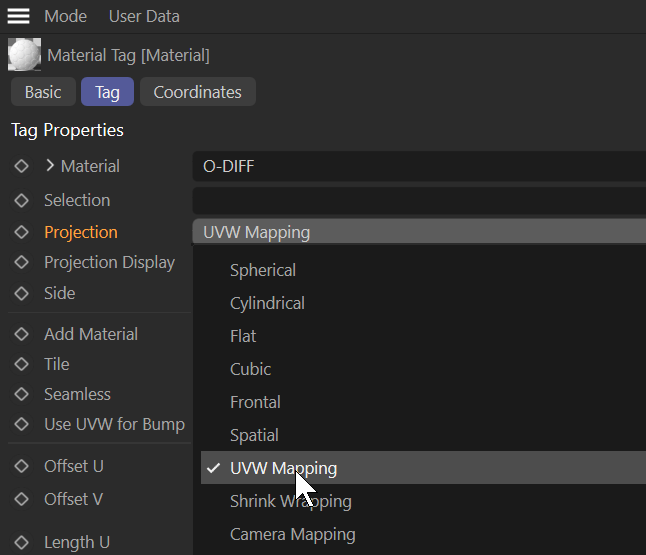The image size is (646, 555).
Task: Click the material preview sphere thumbnail
Action: click(x=24, y=55)
